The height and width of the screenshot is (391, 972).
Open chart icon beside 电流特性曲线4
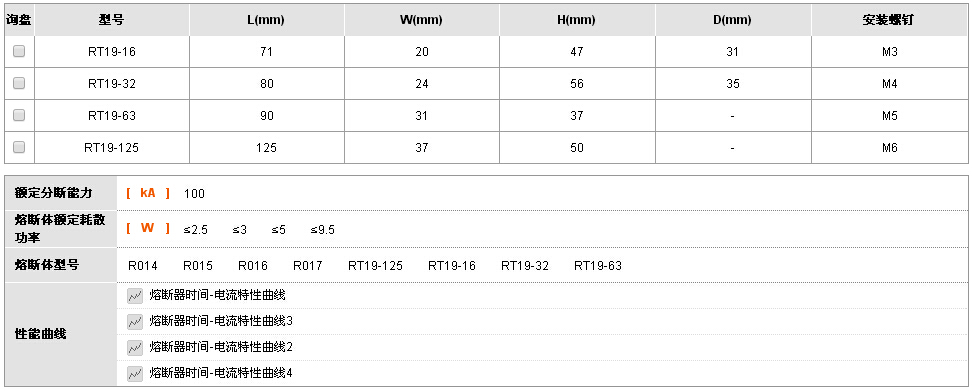[135, 374]
